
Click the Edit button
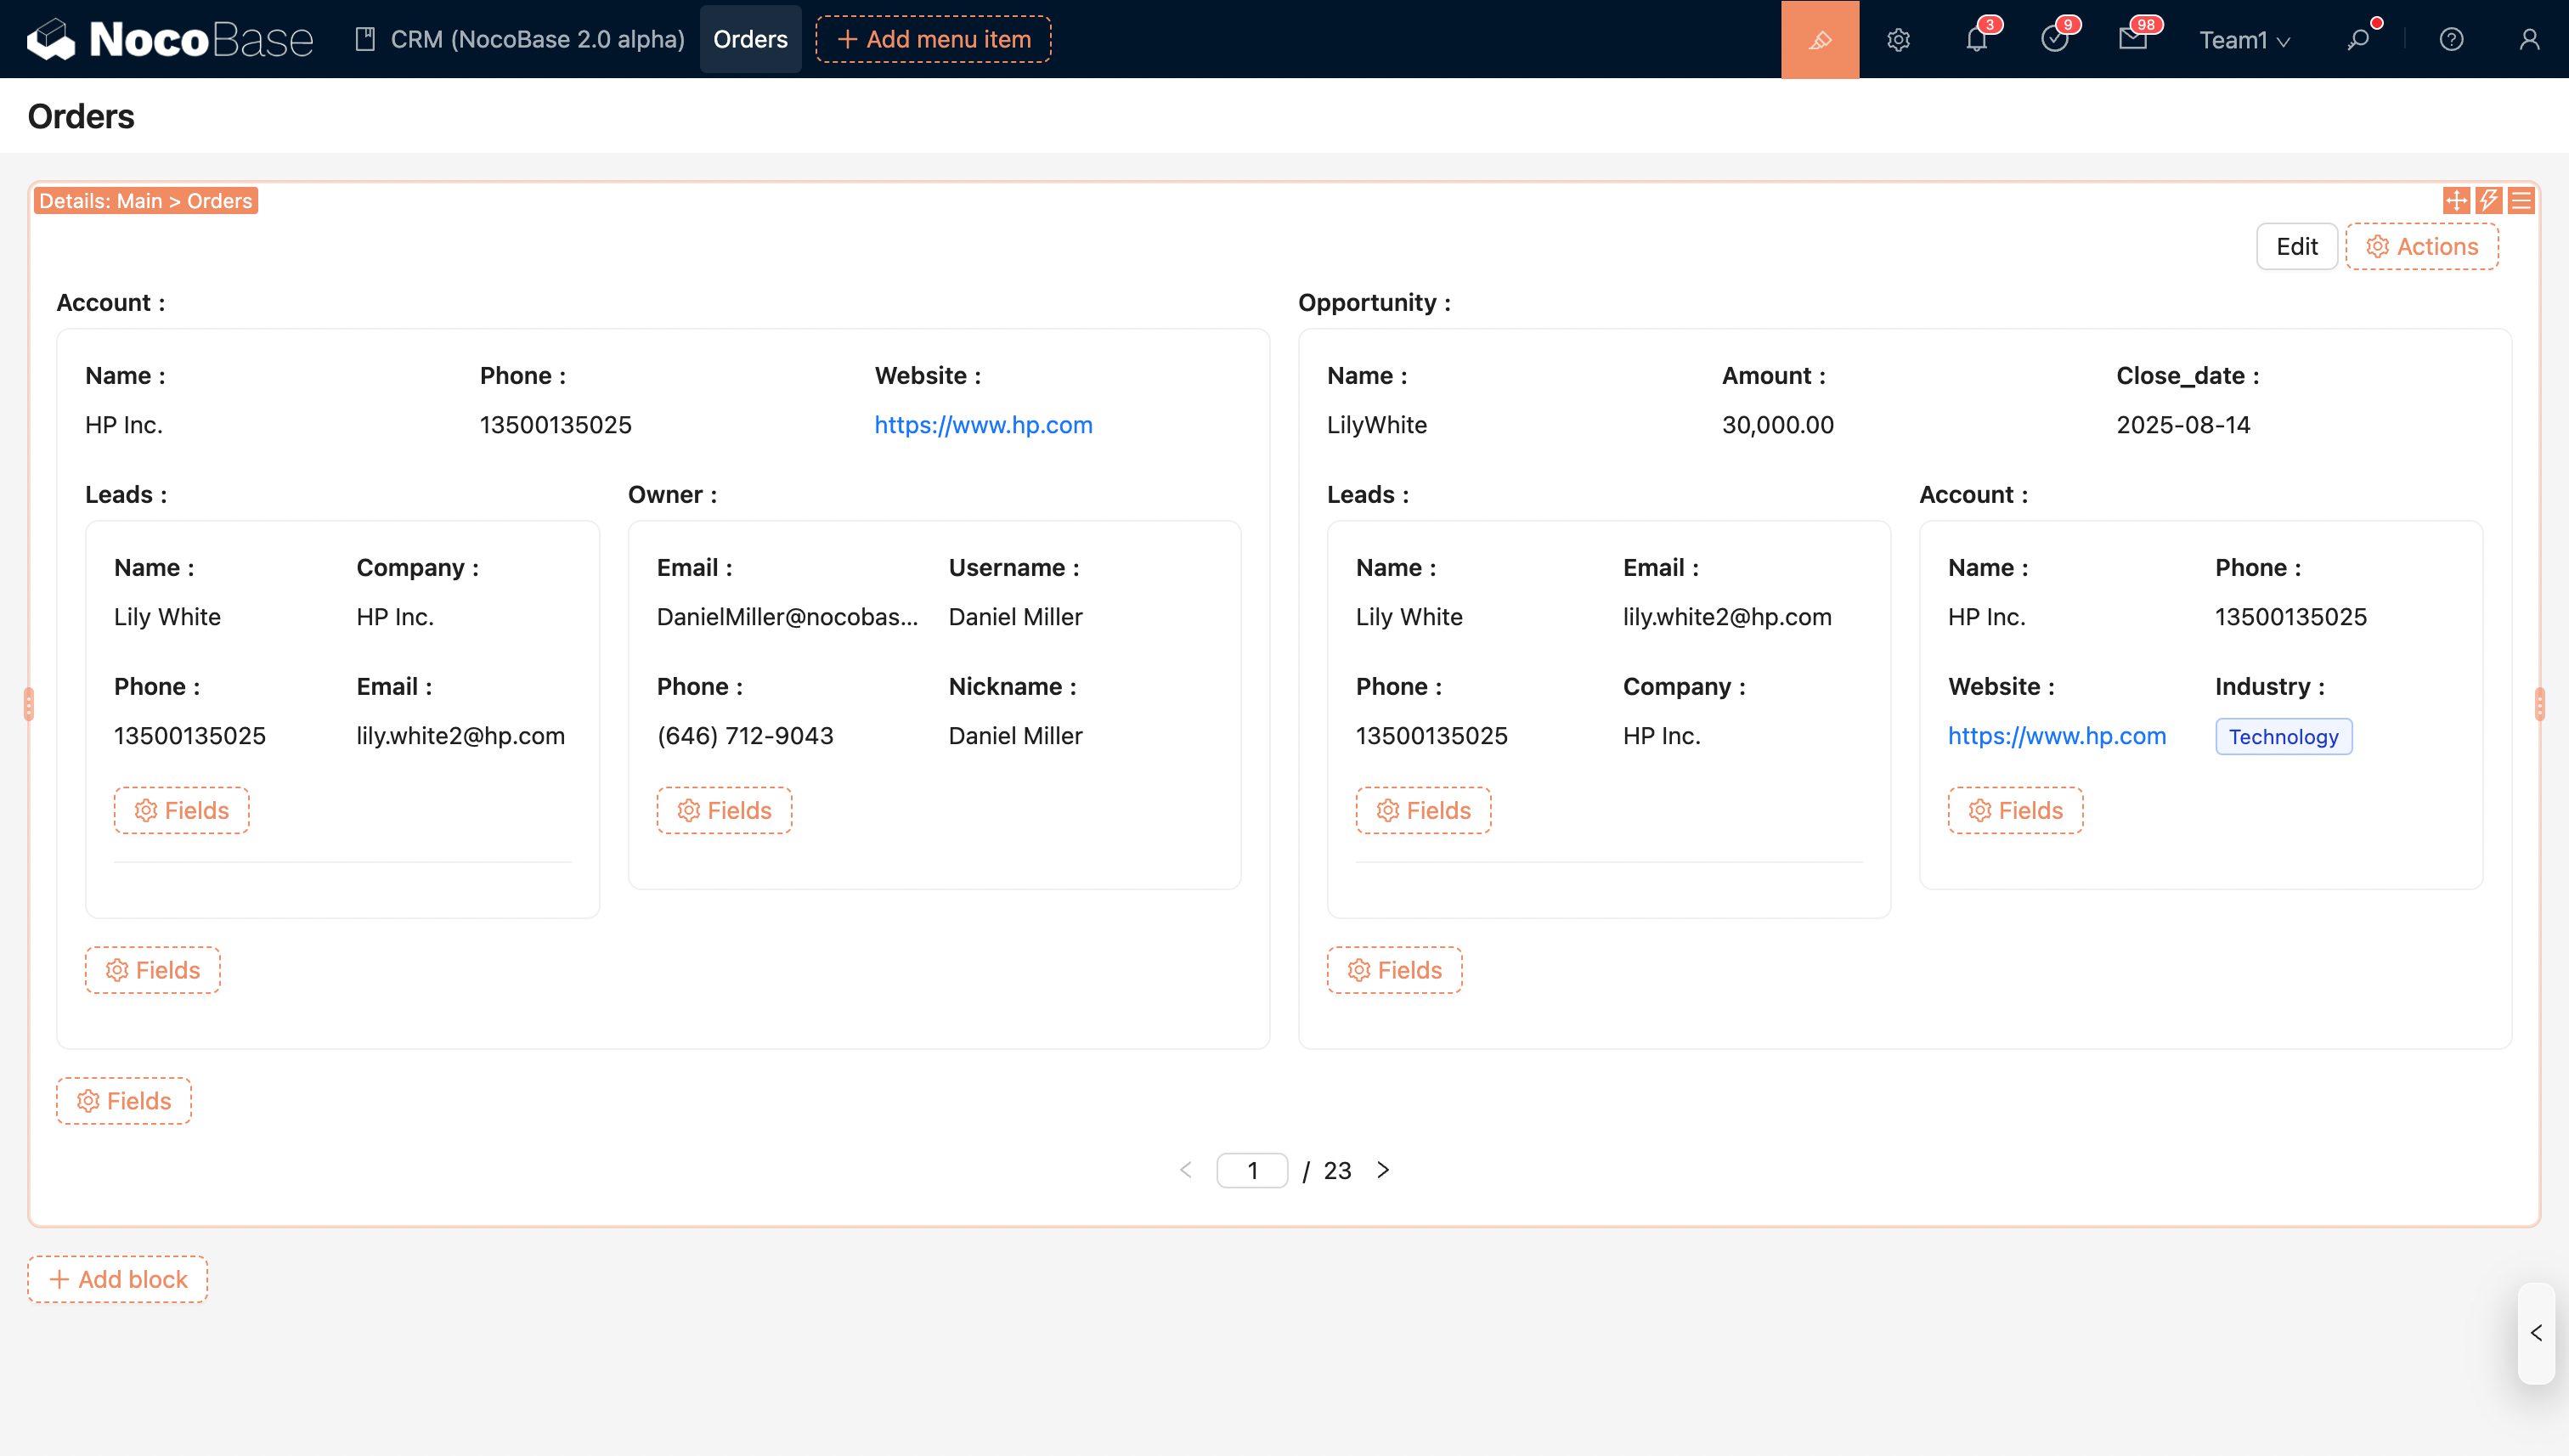pos(2296,247)
